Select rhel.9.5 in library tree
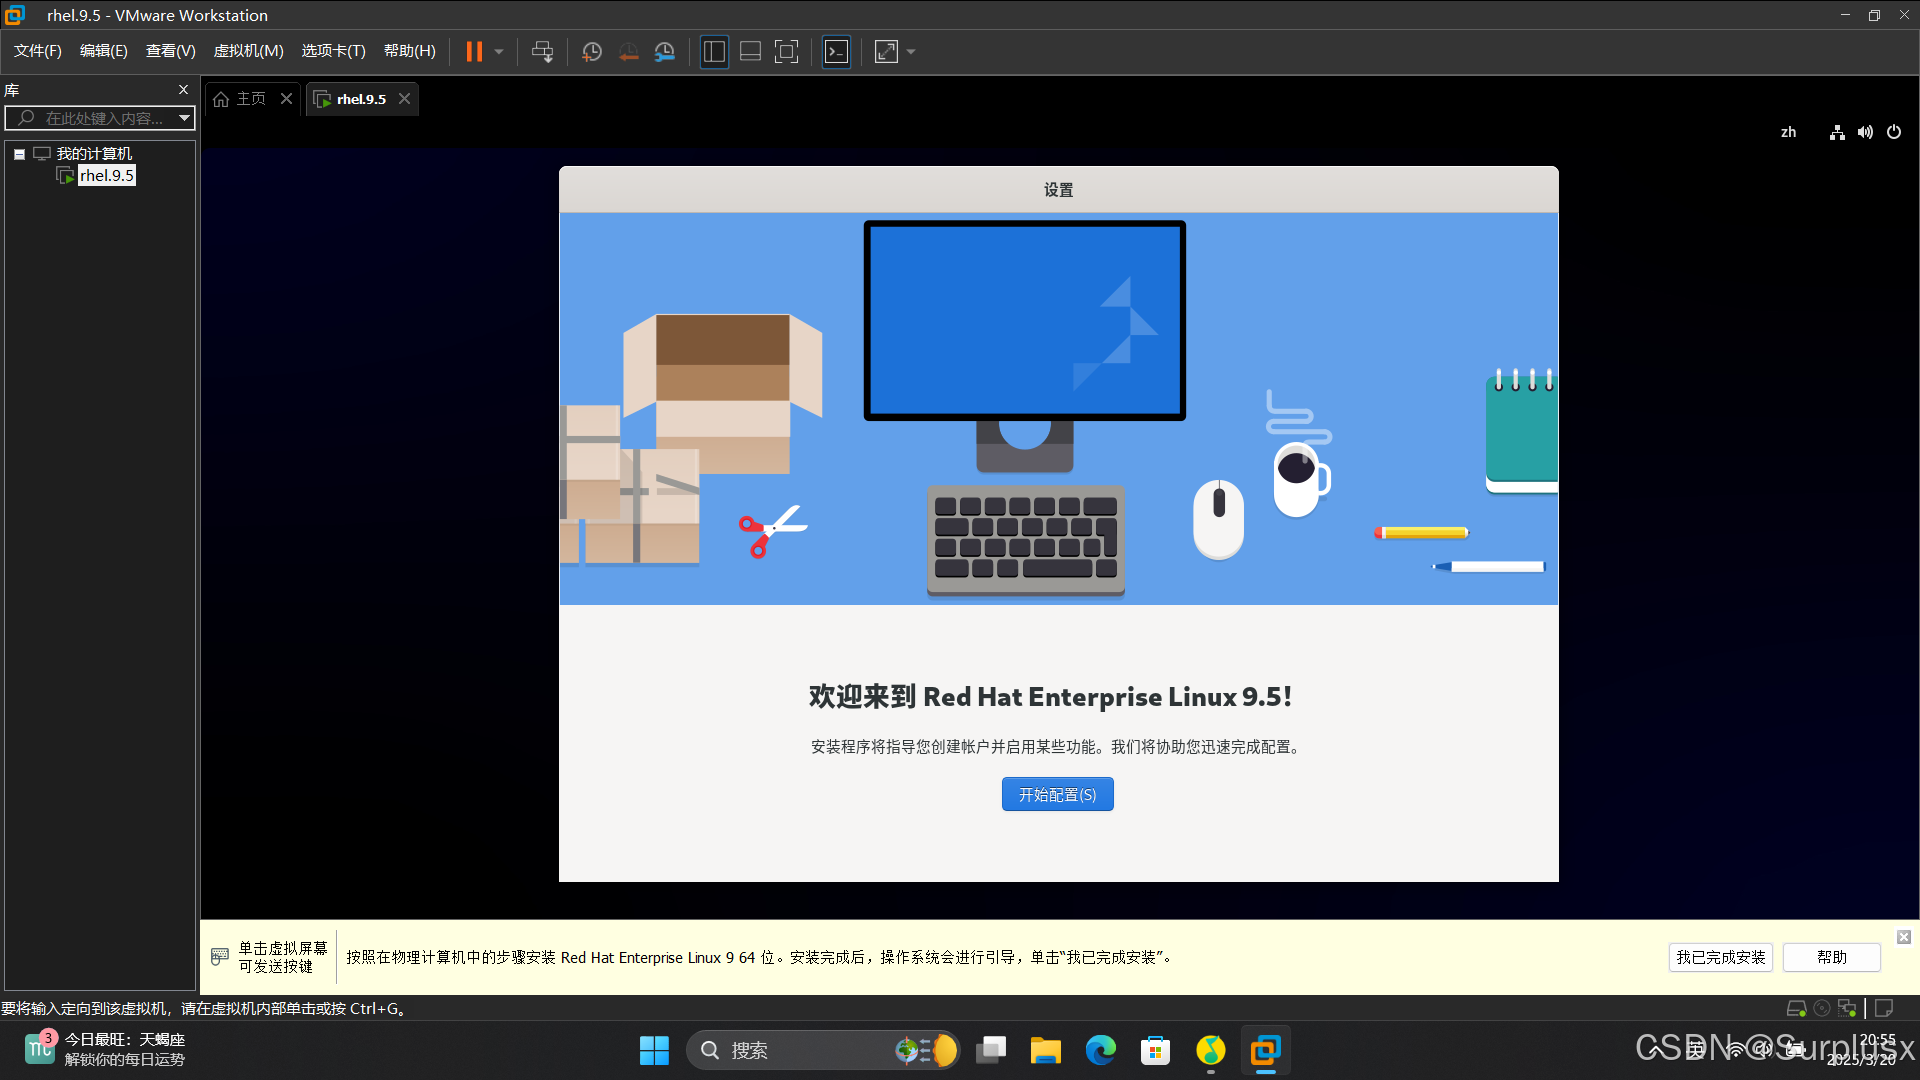1920x1080 pixels. coord(106,176)
